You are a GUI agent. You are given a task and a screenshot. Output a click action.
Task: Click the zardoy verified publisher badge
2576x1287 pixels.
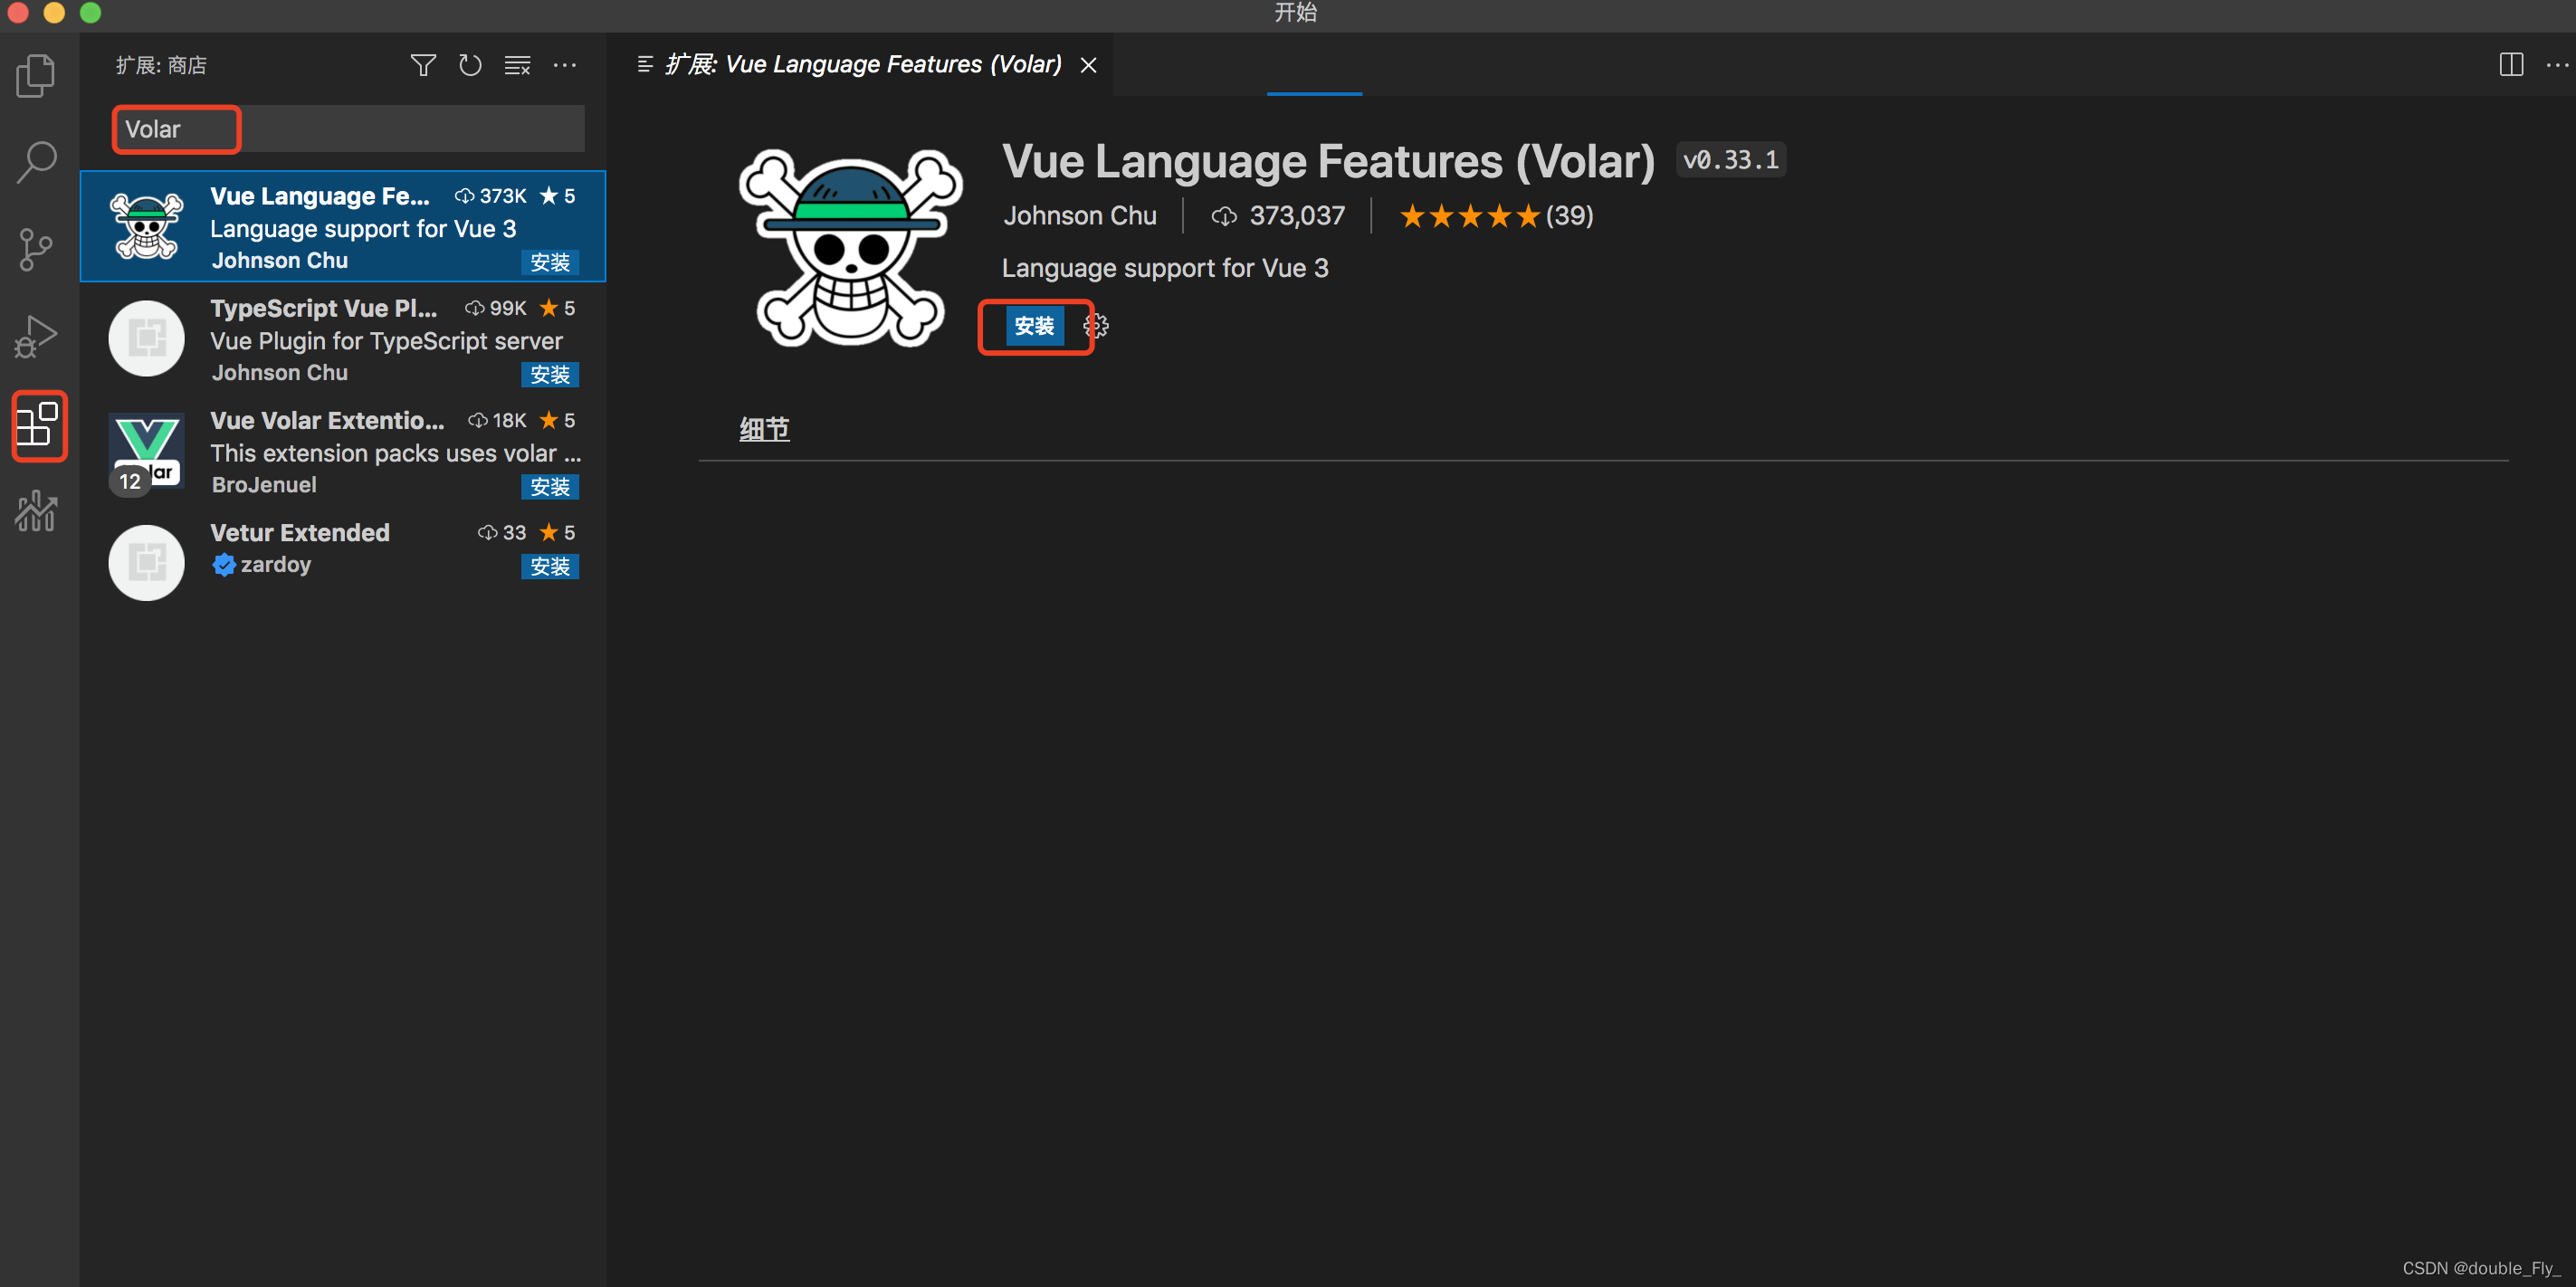(224, 565)
